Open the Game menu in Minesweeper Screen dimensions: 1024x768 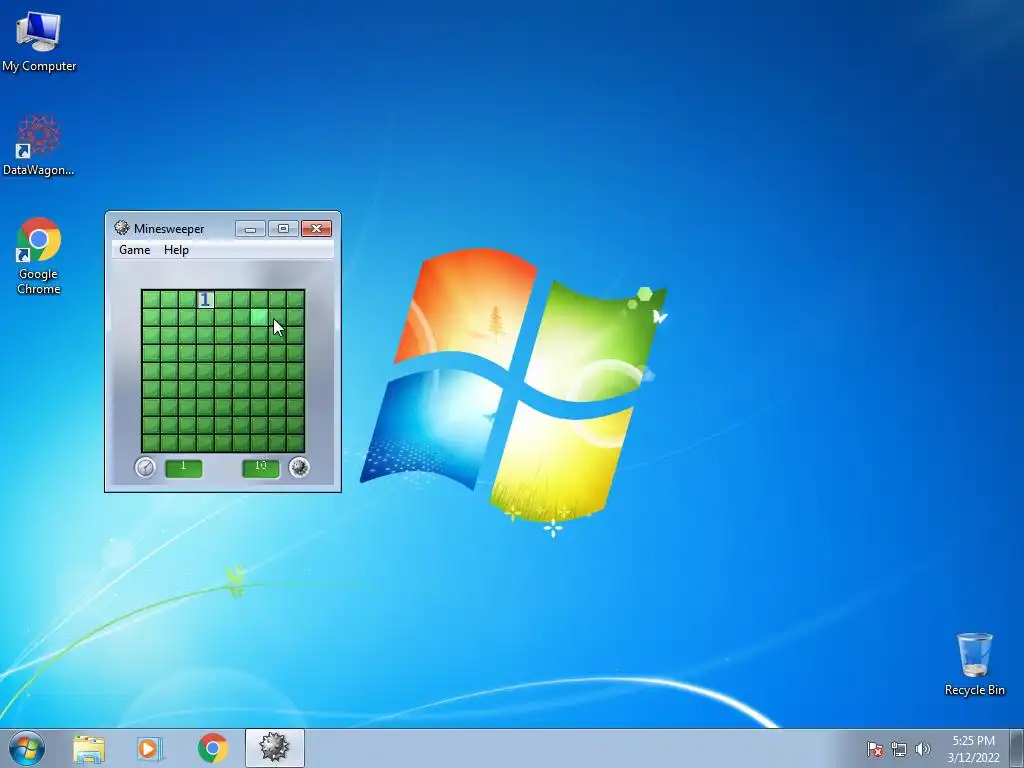point(135,250)
